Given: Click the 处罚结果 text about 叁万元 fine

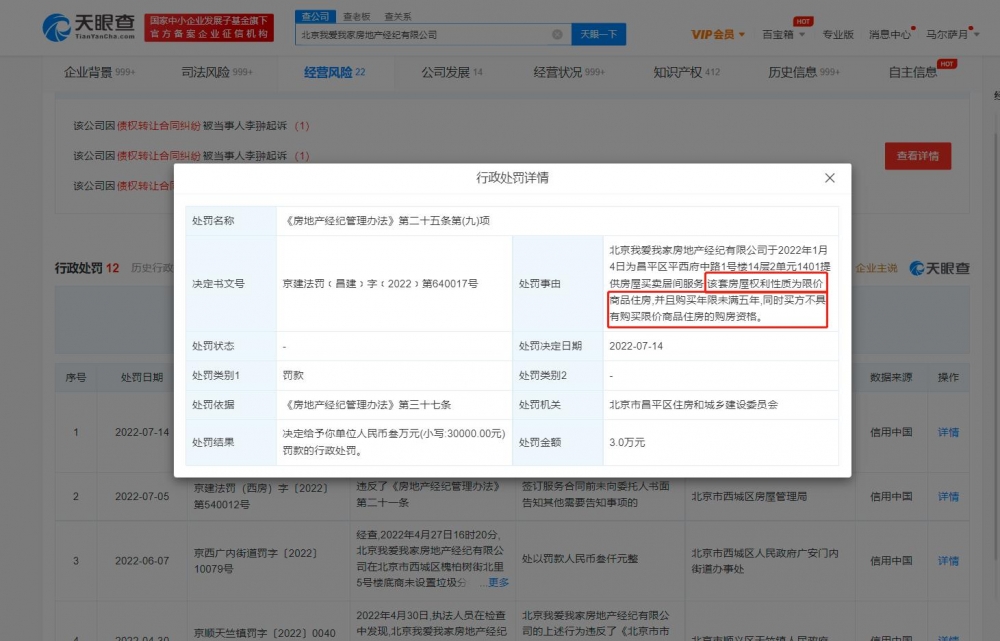Looking at the screenshot, I should coord(394,442).
